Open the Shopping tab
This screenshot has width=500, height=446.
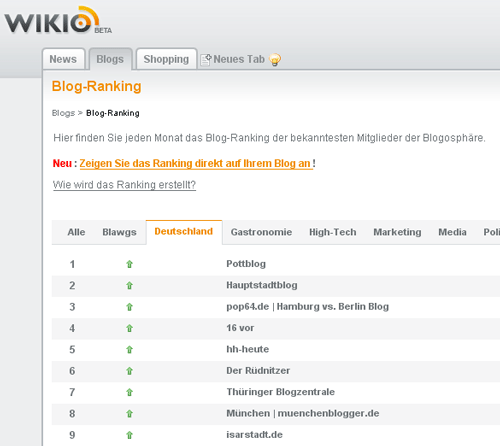coord(166,59)
